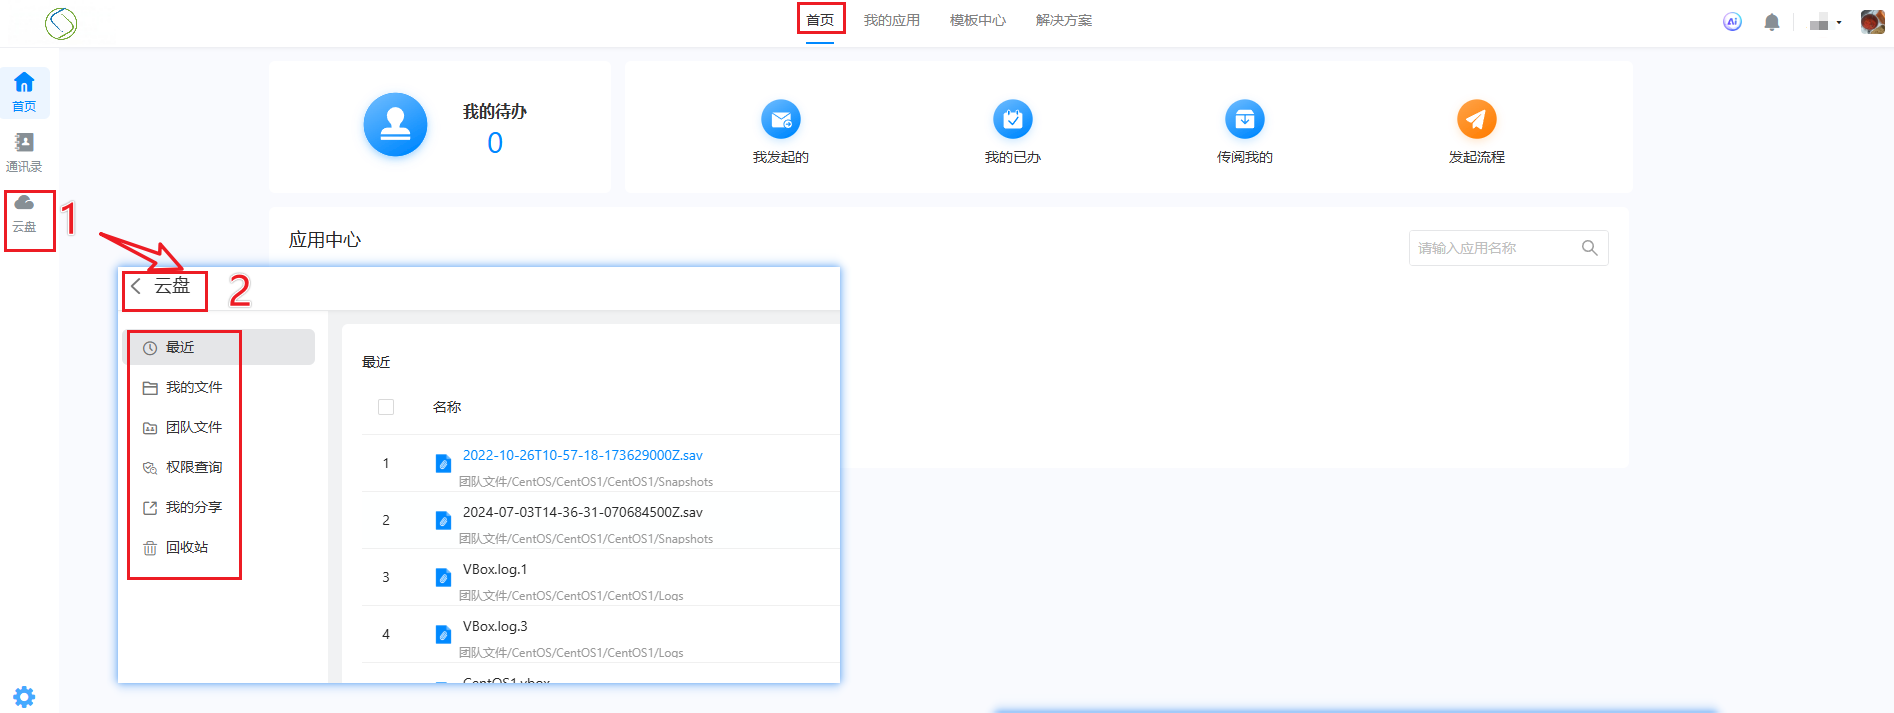Collapse 云盘 panel with back chevron
The height and width of the screenshot is (713, 1894).
(136, 286)
